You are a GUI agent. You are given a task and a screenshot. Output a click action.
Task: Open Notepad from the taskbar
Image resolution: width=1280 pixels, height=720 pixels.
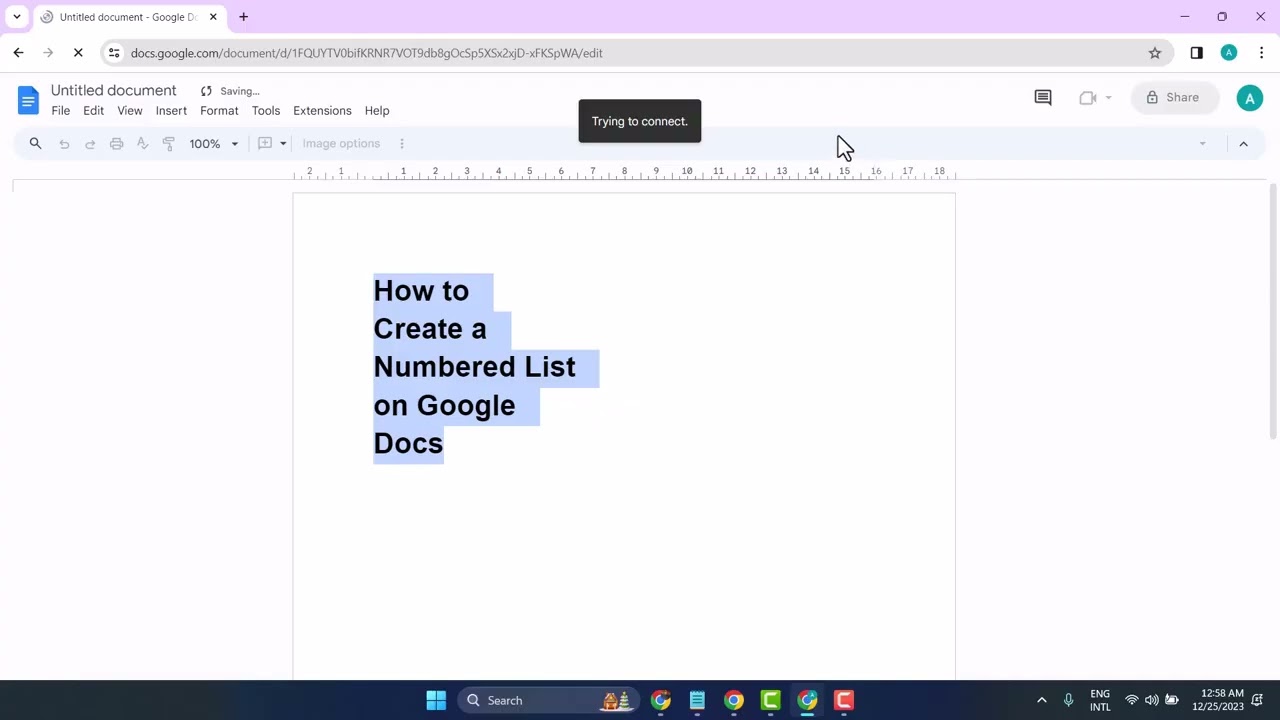pyautogui.click(x=697, y=700)
